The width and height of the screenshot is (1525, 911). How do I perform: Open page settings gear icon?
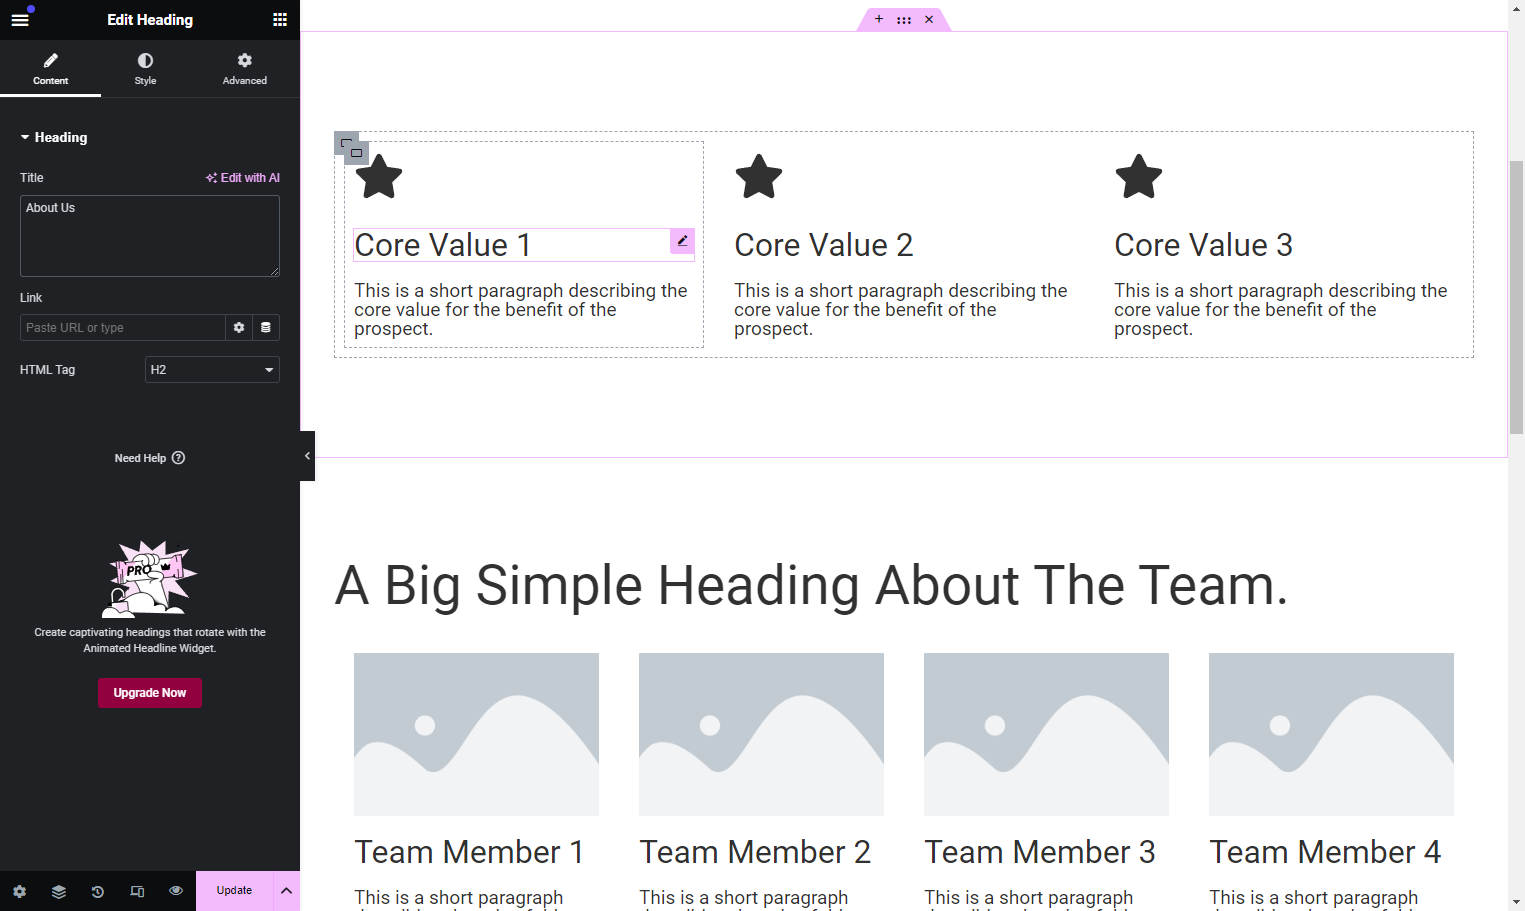20,891
